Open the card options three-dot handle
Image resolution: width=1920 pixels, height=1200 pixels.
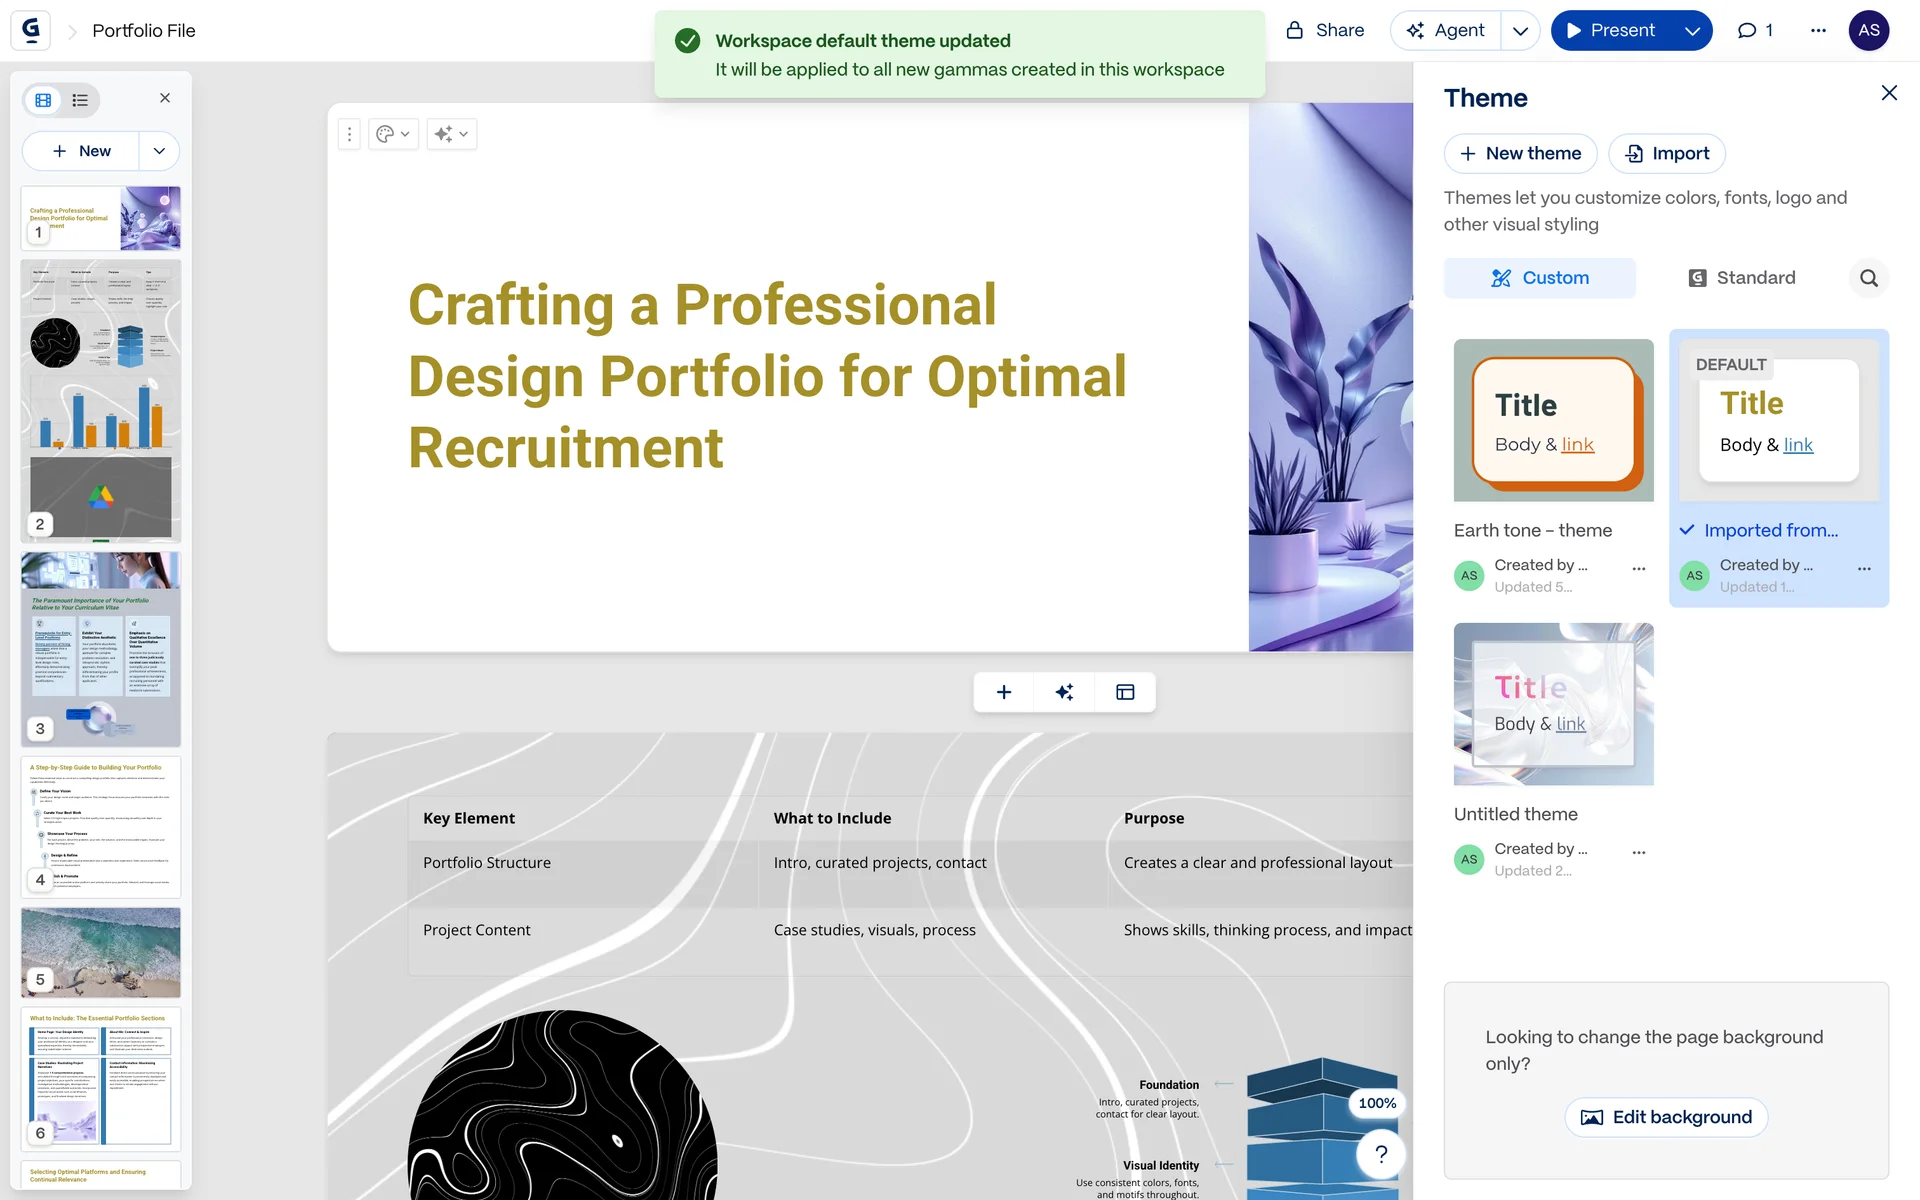(349, 134)
